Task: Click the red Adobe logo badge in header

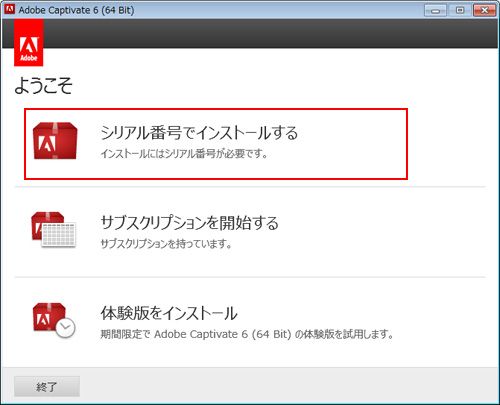Action: pyautogui.click(x=29, y=43)
